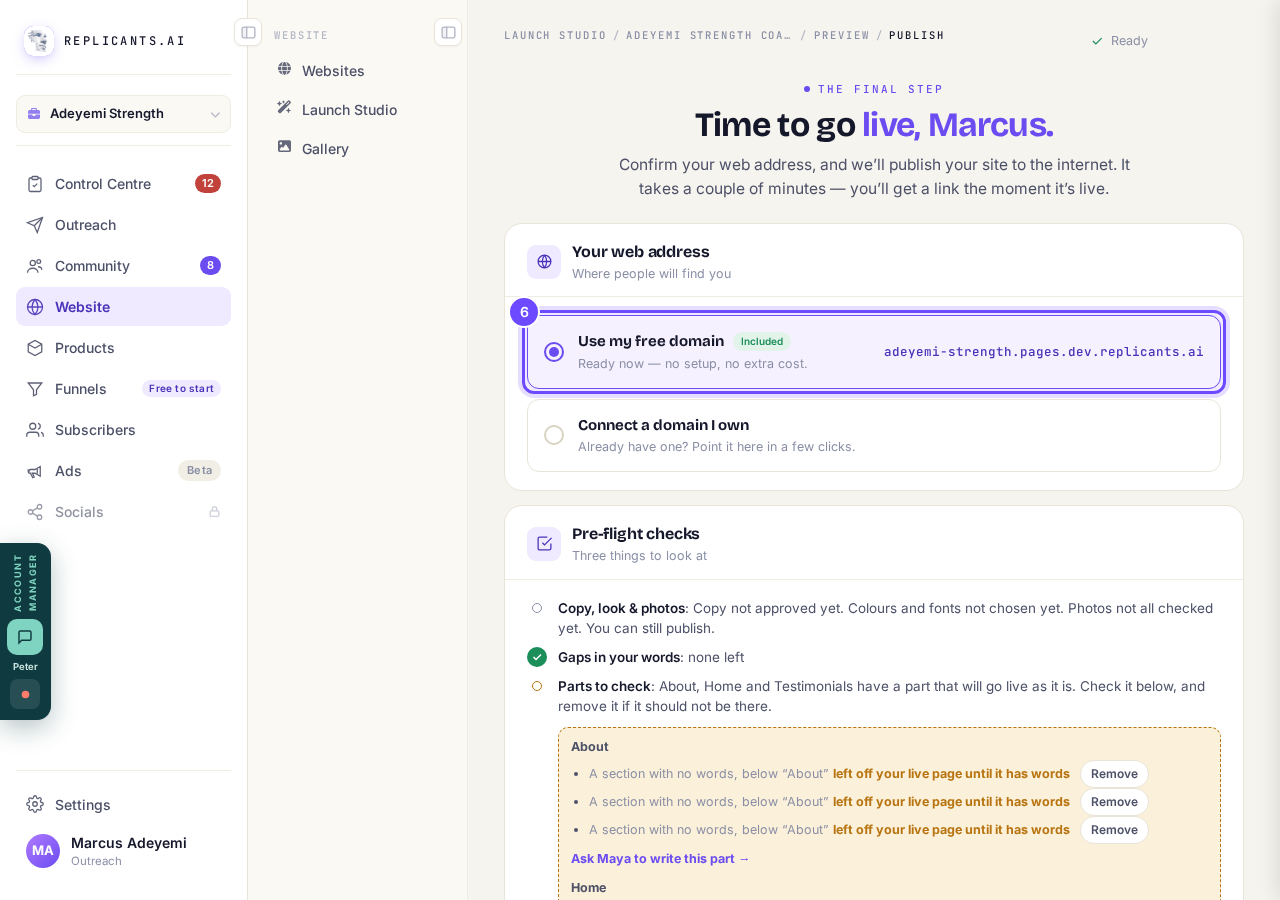Click the Socials share icon
Image resolution: width=1280 pixels, height=900 pixels.
coord(35,512)
